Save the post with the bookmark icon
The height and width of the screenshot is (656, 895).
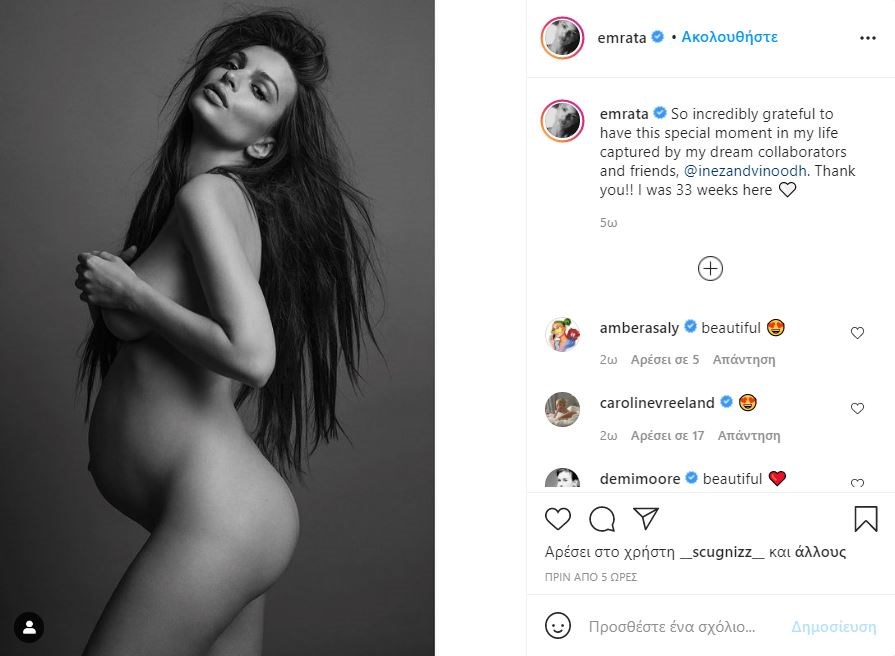coord(865,519)
